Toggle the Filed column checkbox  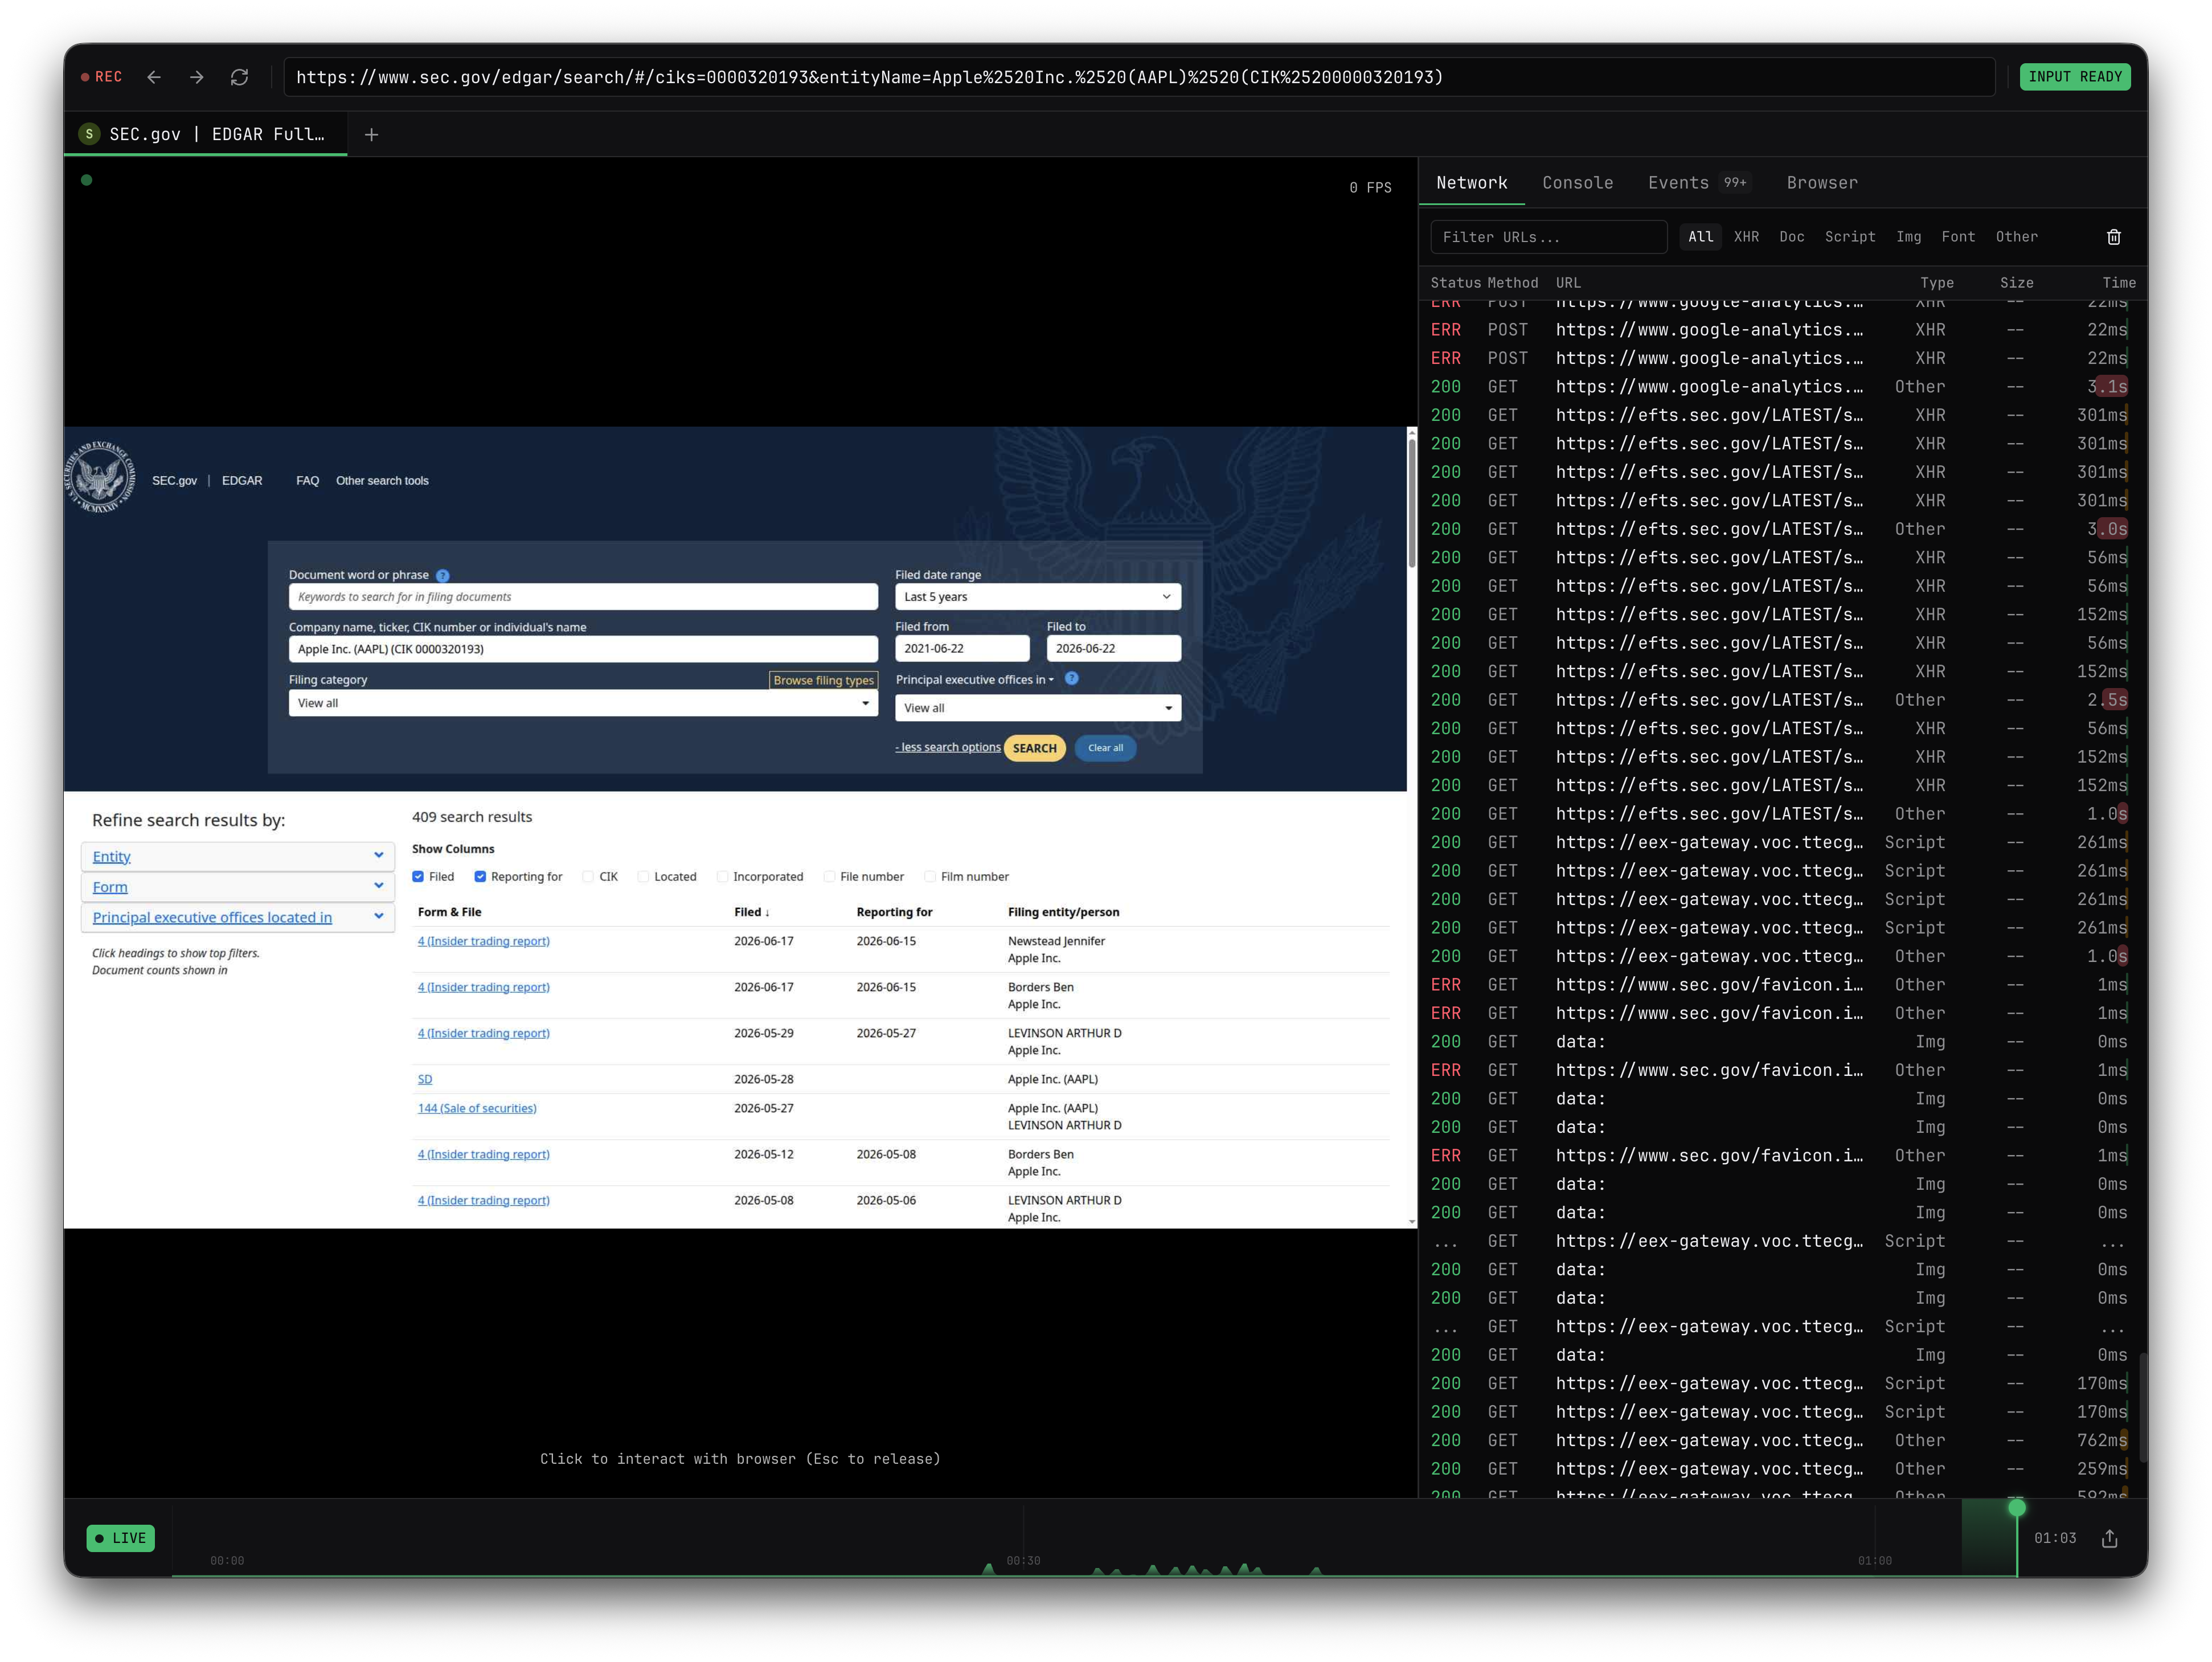click(x=418, y=877)
